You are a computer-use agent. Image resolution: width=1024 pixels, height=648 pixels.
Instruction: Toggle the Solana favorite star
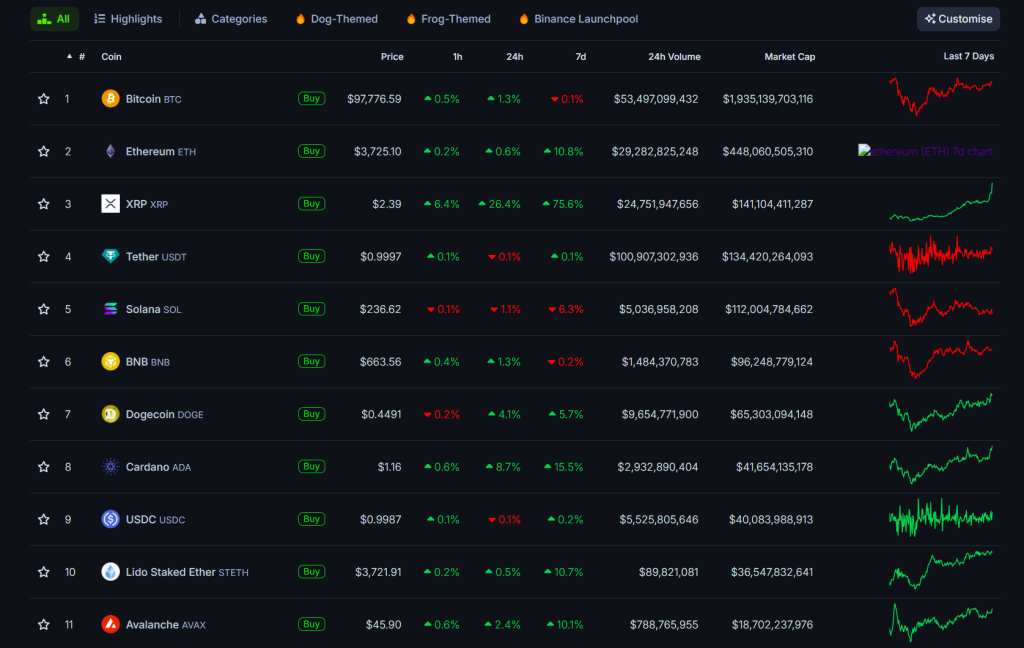tap(44, 309)
